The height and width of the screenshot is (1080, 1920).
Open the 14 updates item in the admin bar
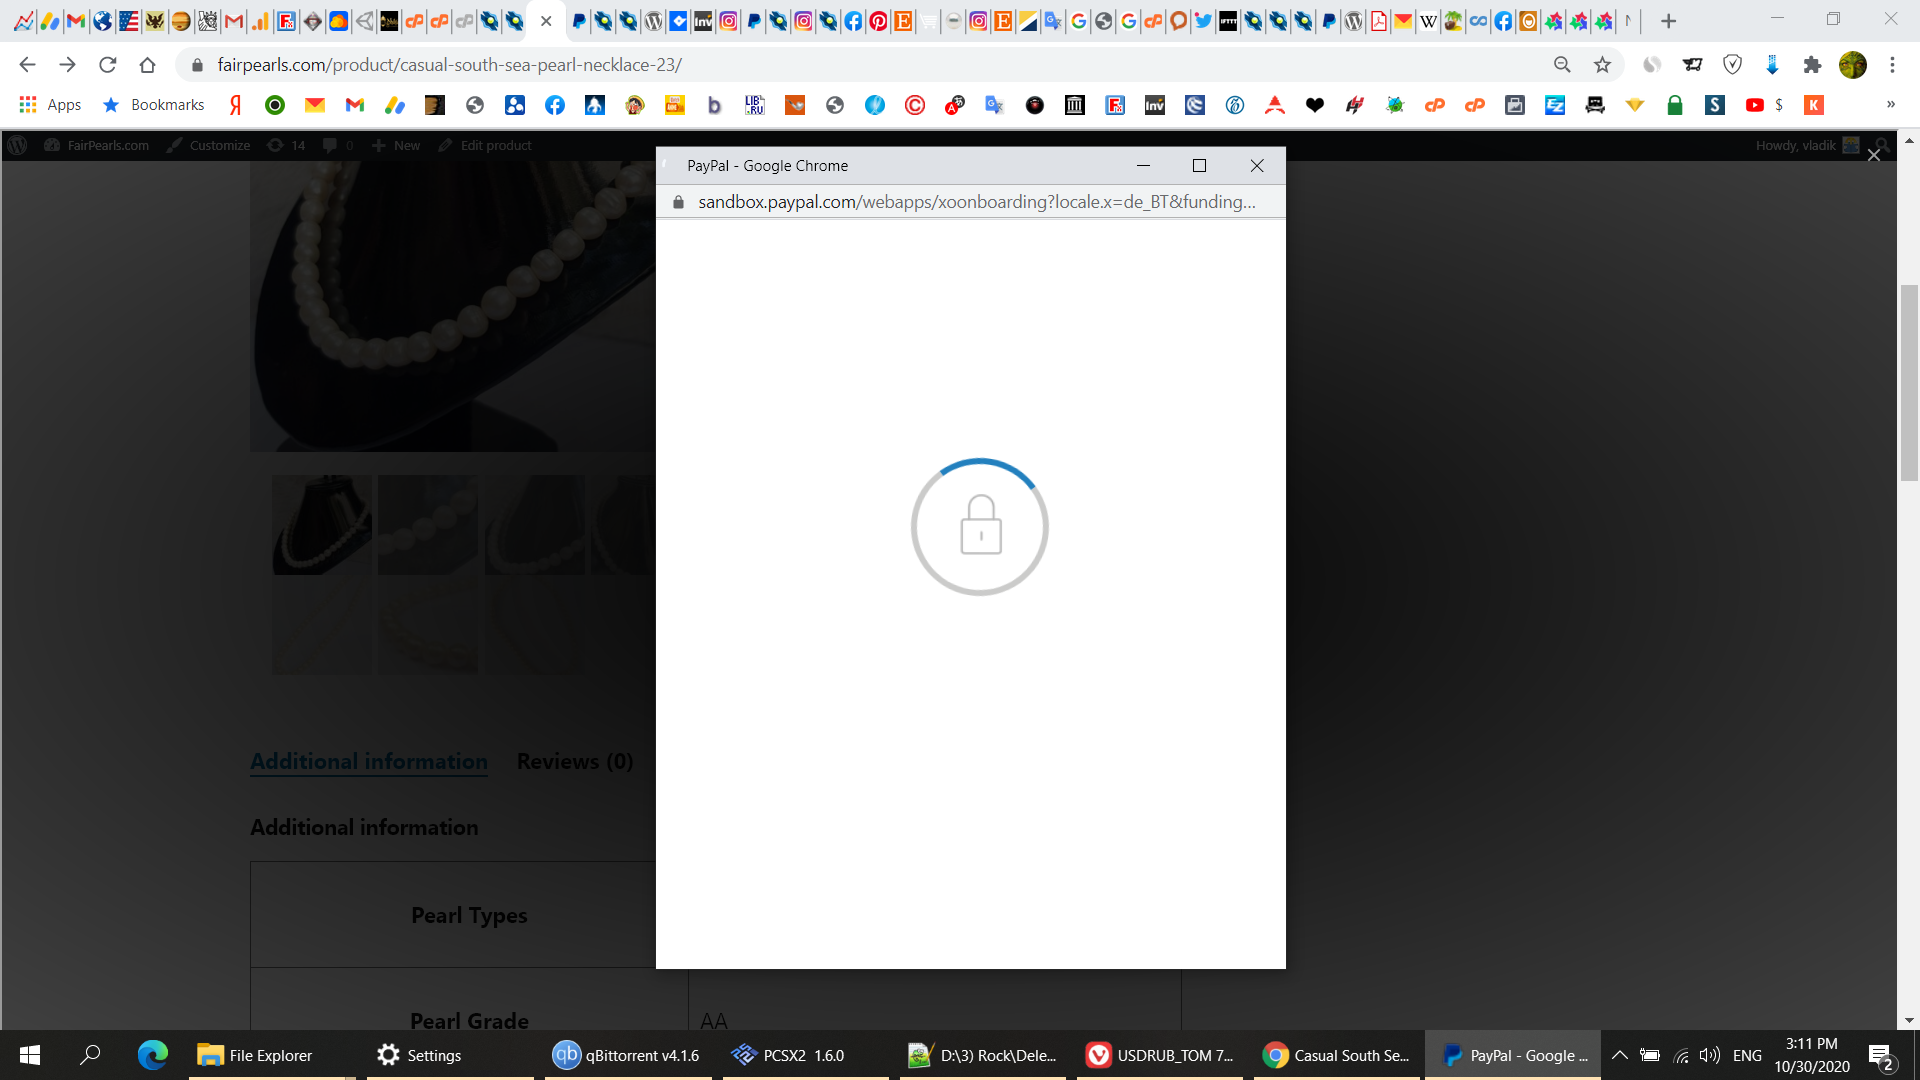click(x=286, y=145)
